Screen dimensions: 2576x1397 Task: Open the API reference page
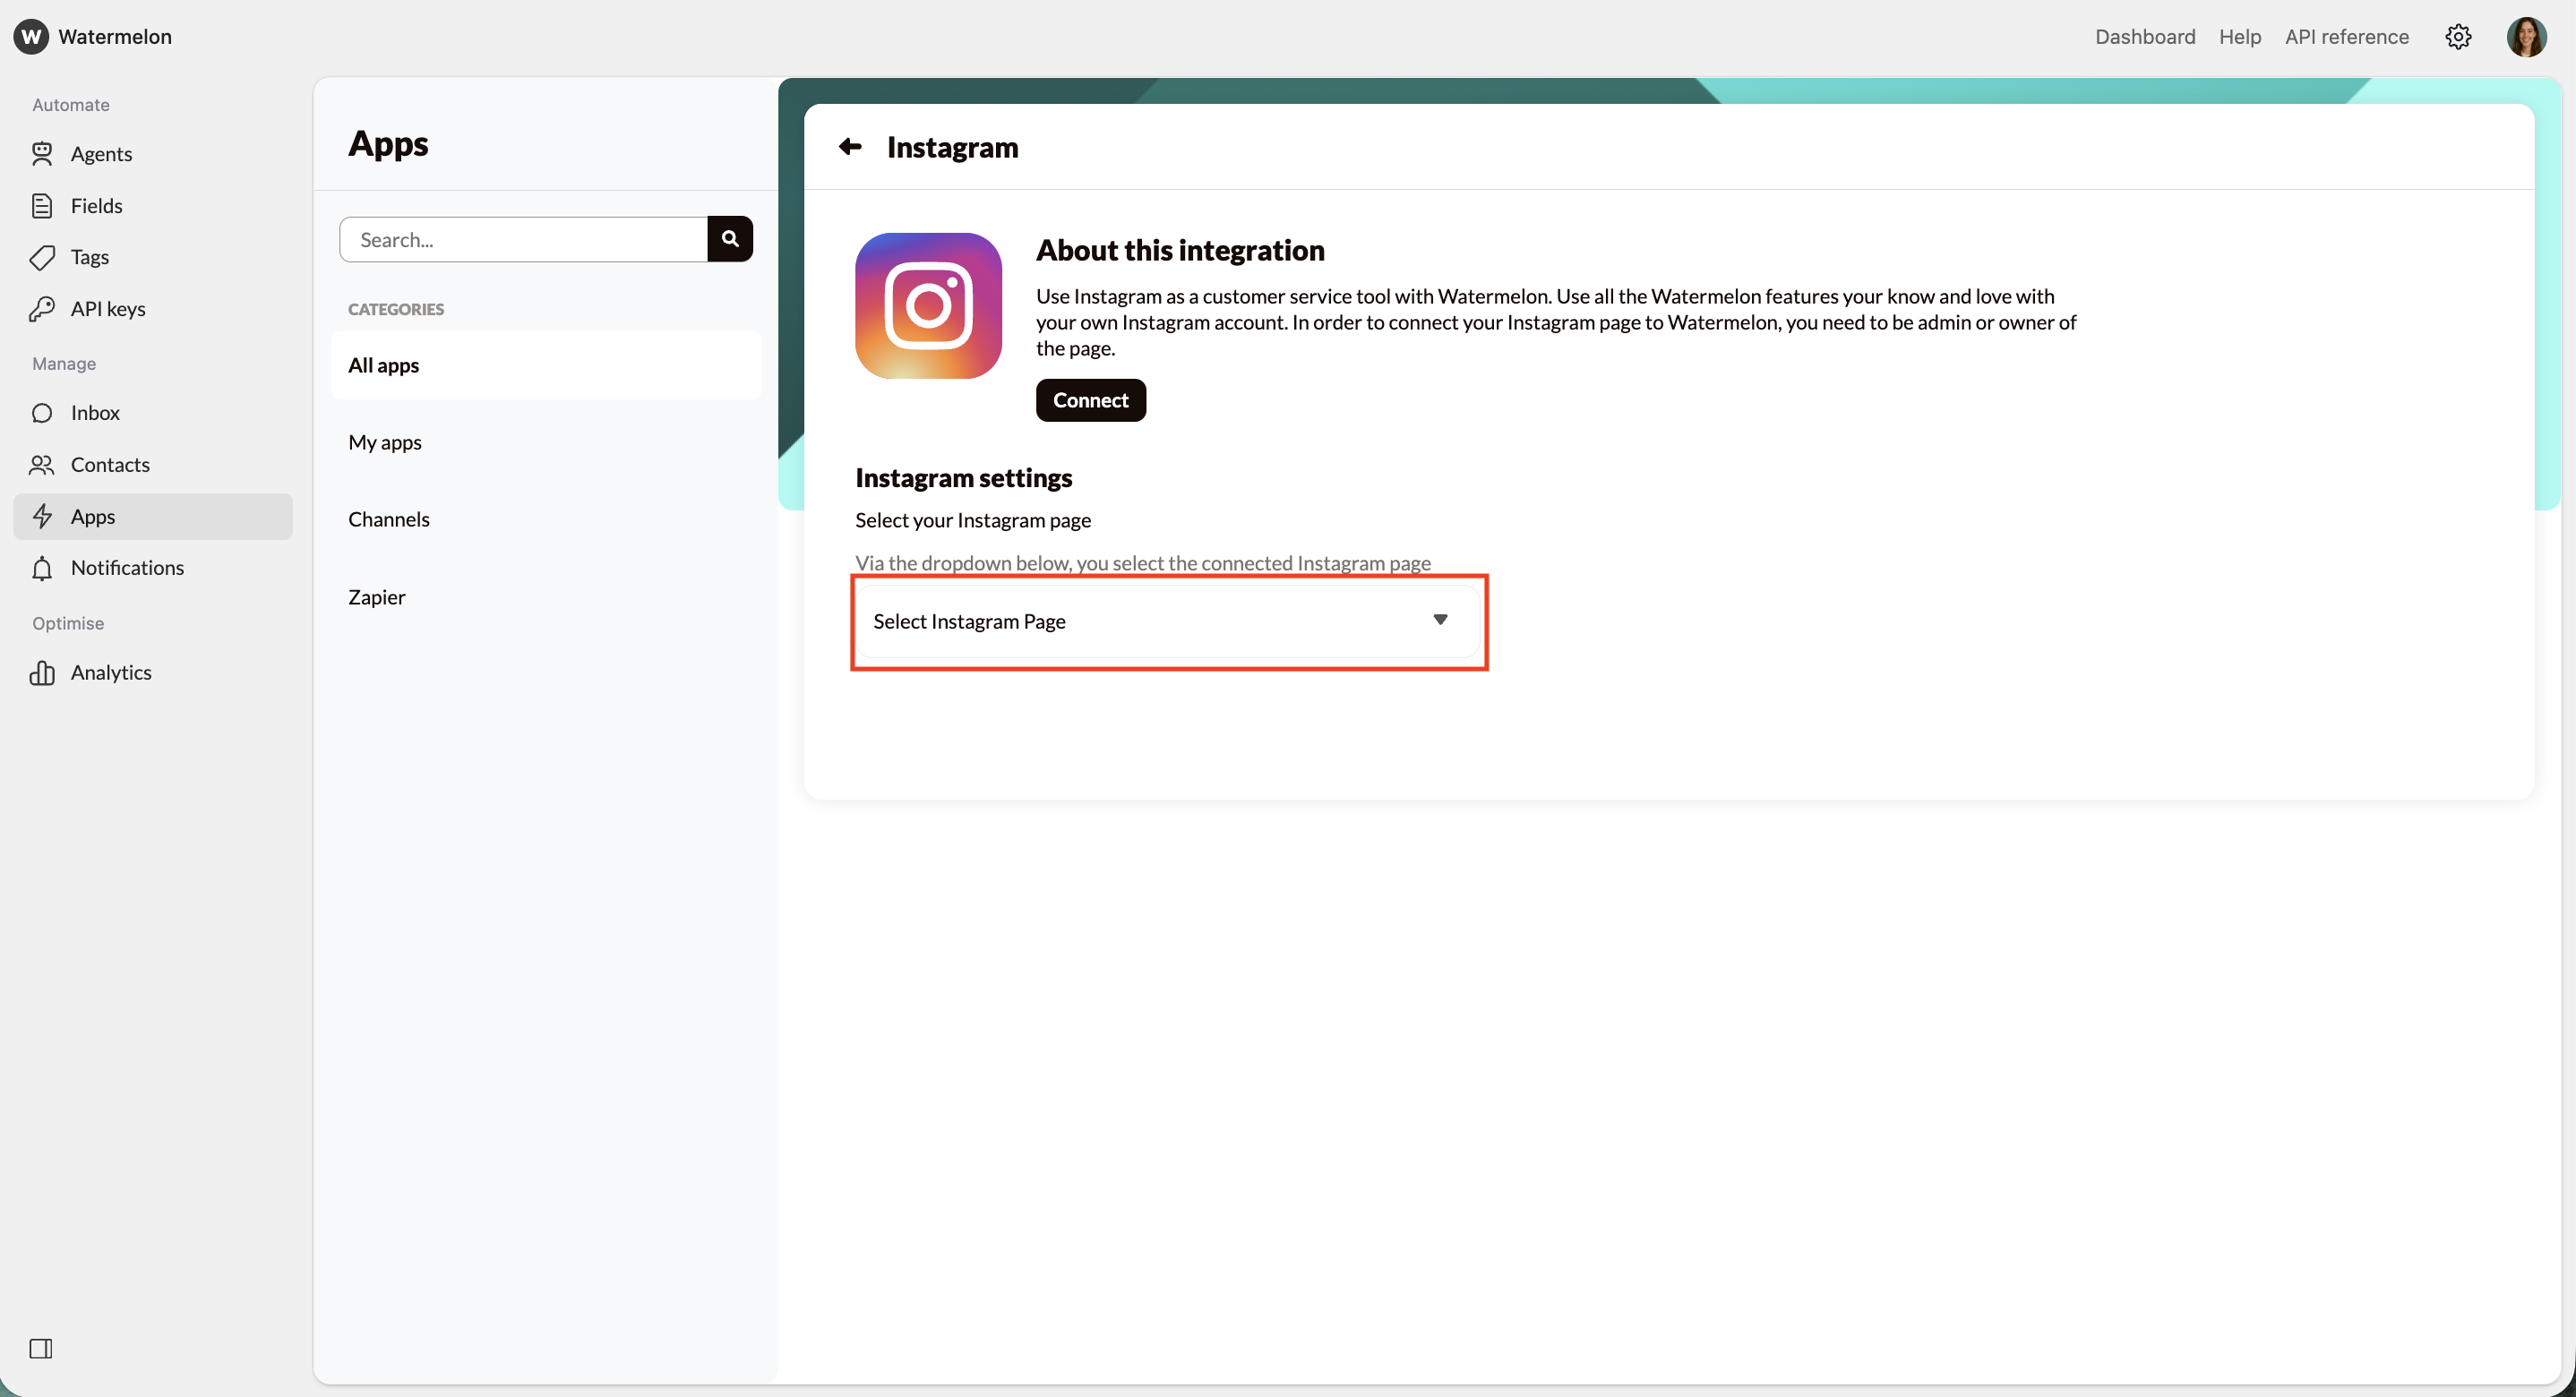[x=2346, y=37]
